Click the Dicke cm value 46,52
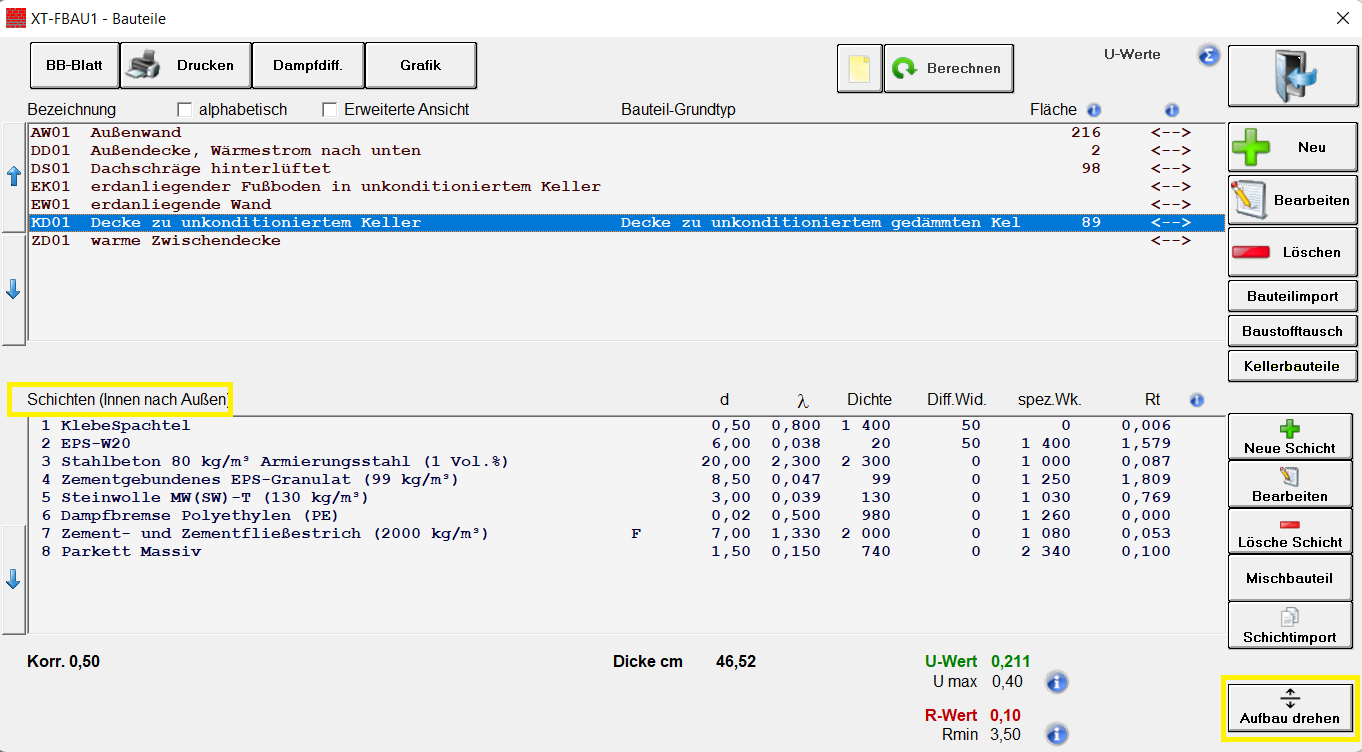This screenshot has width=1362, height=752. 736,662
